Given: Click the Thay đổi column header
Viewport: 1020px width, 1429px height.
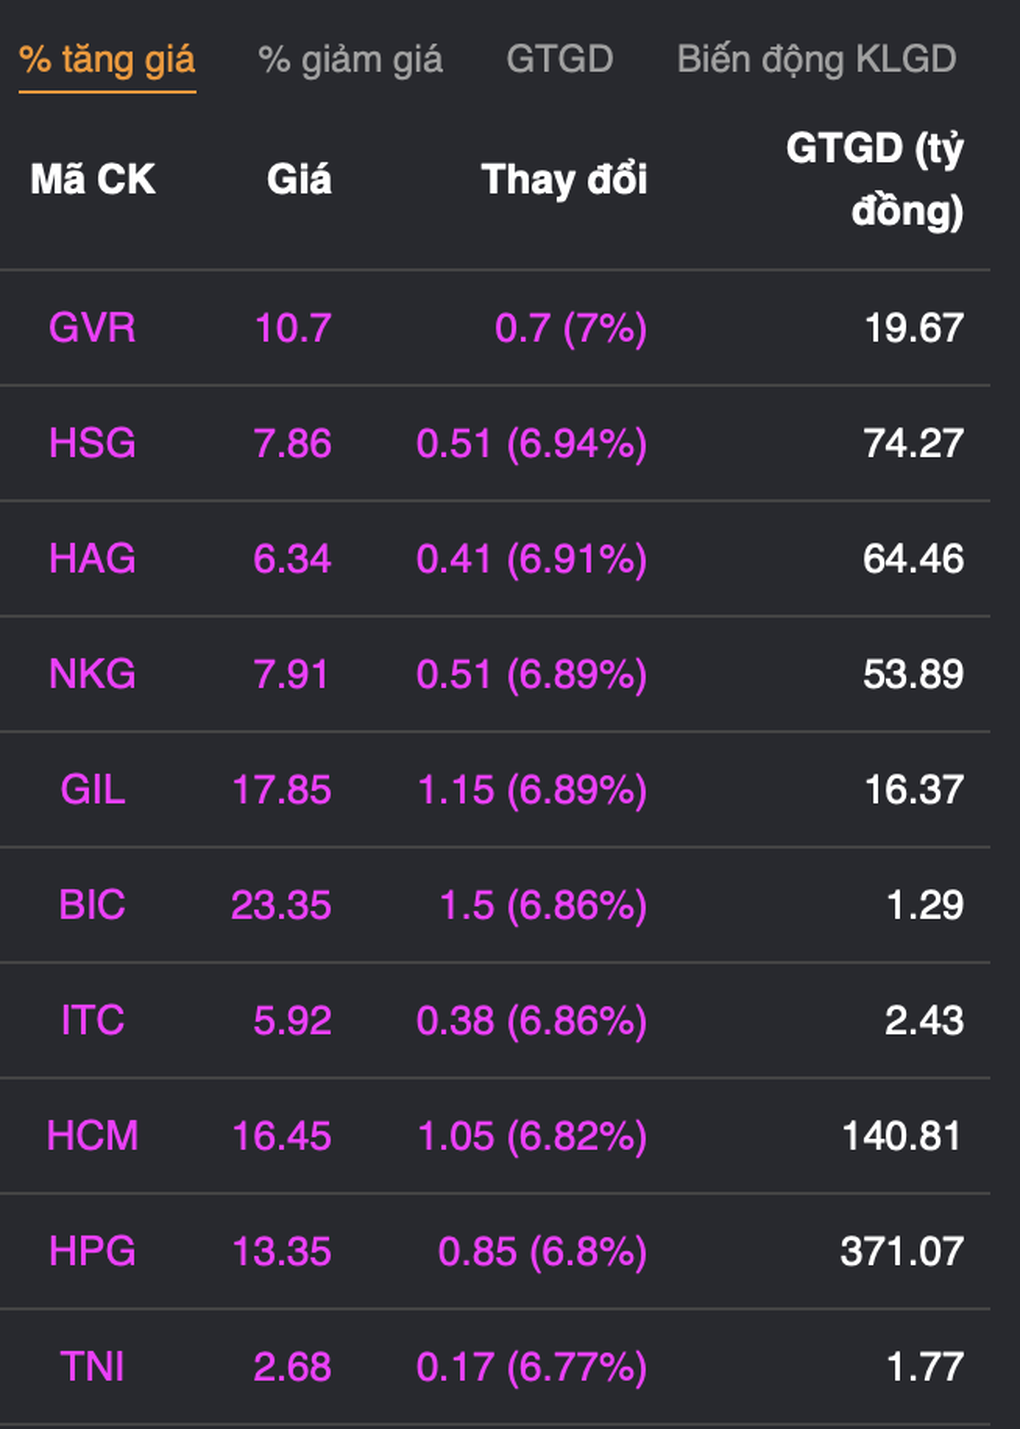Looking at the screenshot, I should point(564,180).
